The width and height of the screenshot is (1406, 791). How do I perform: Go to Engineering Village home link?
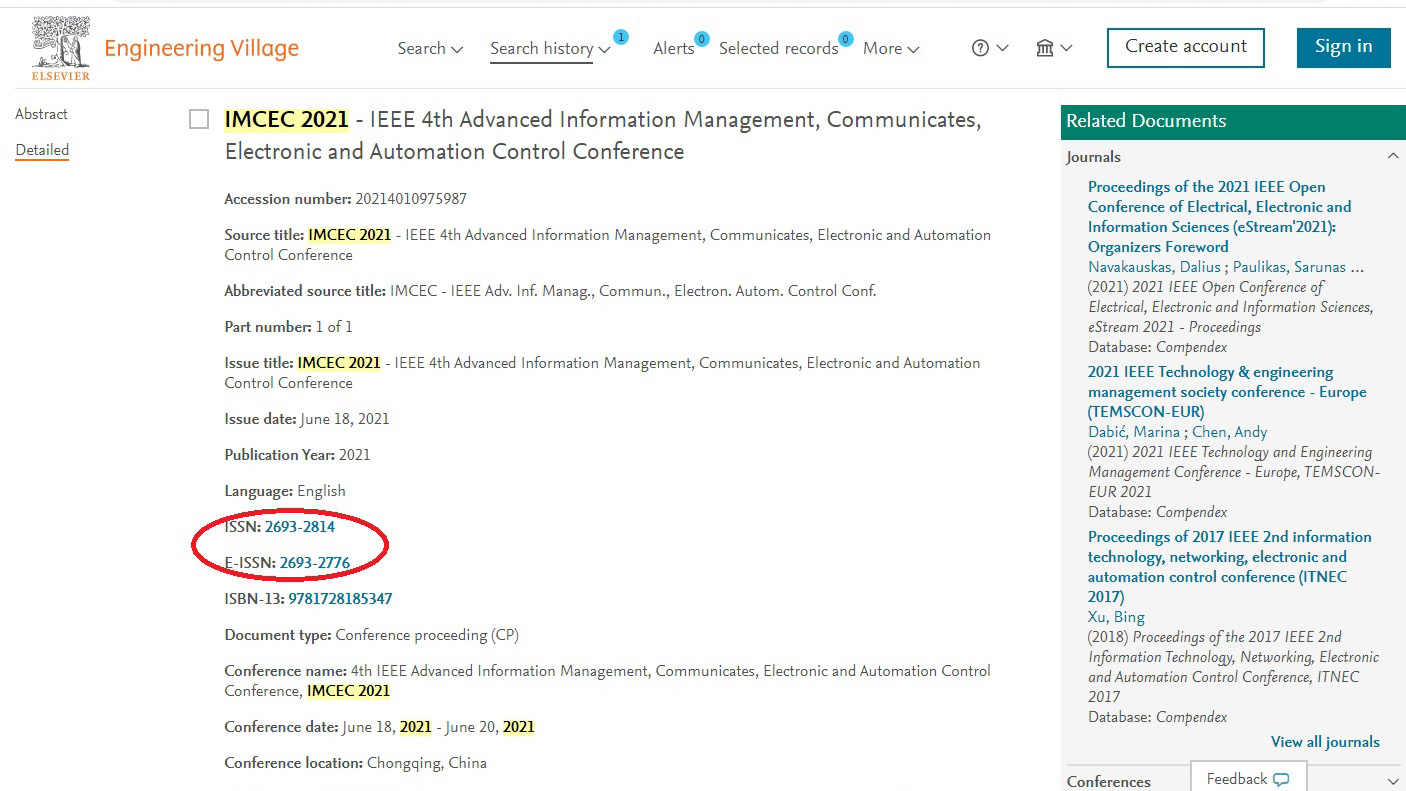click(201, 48)
